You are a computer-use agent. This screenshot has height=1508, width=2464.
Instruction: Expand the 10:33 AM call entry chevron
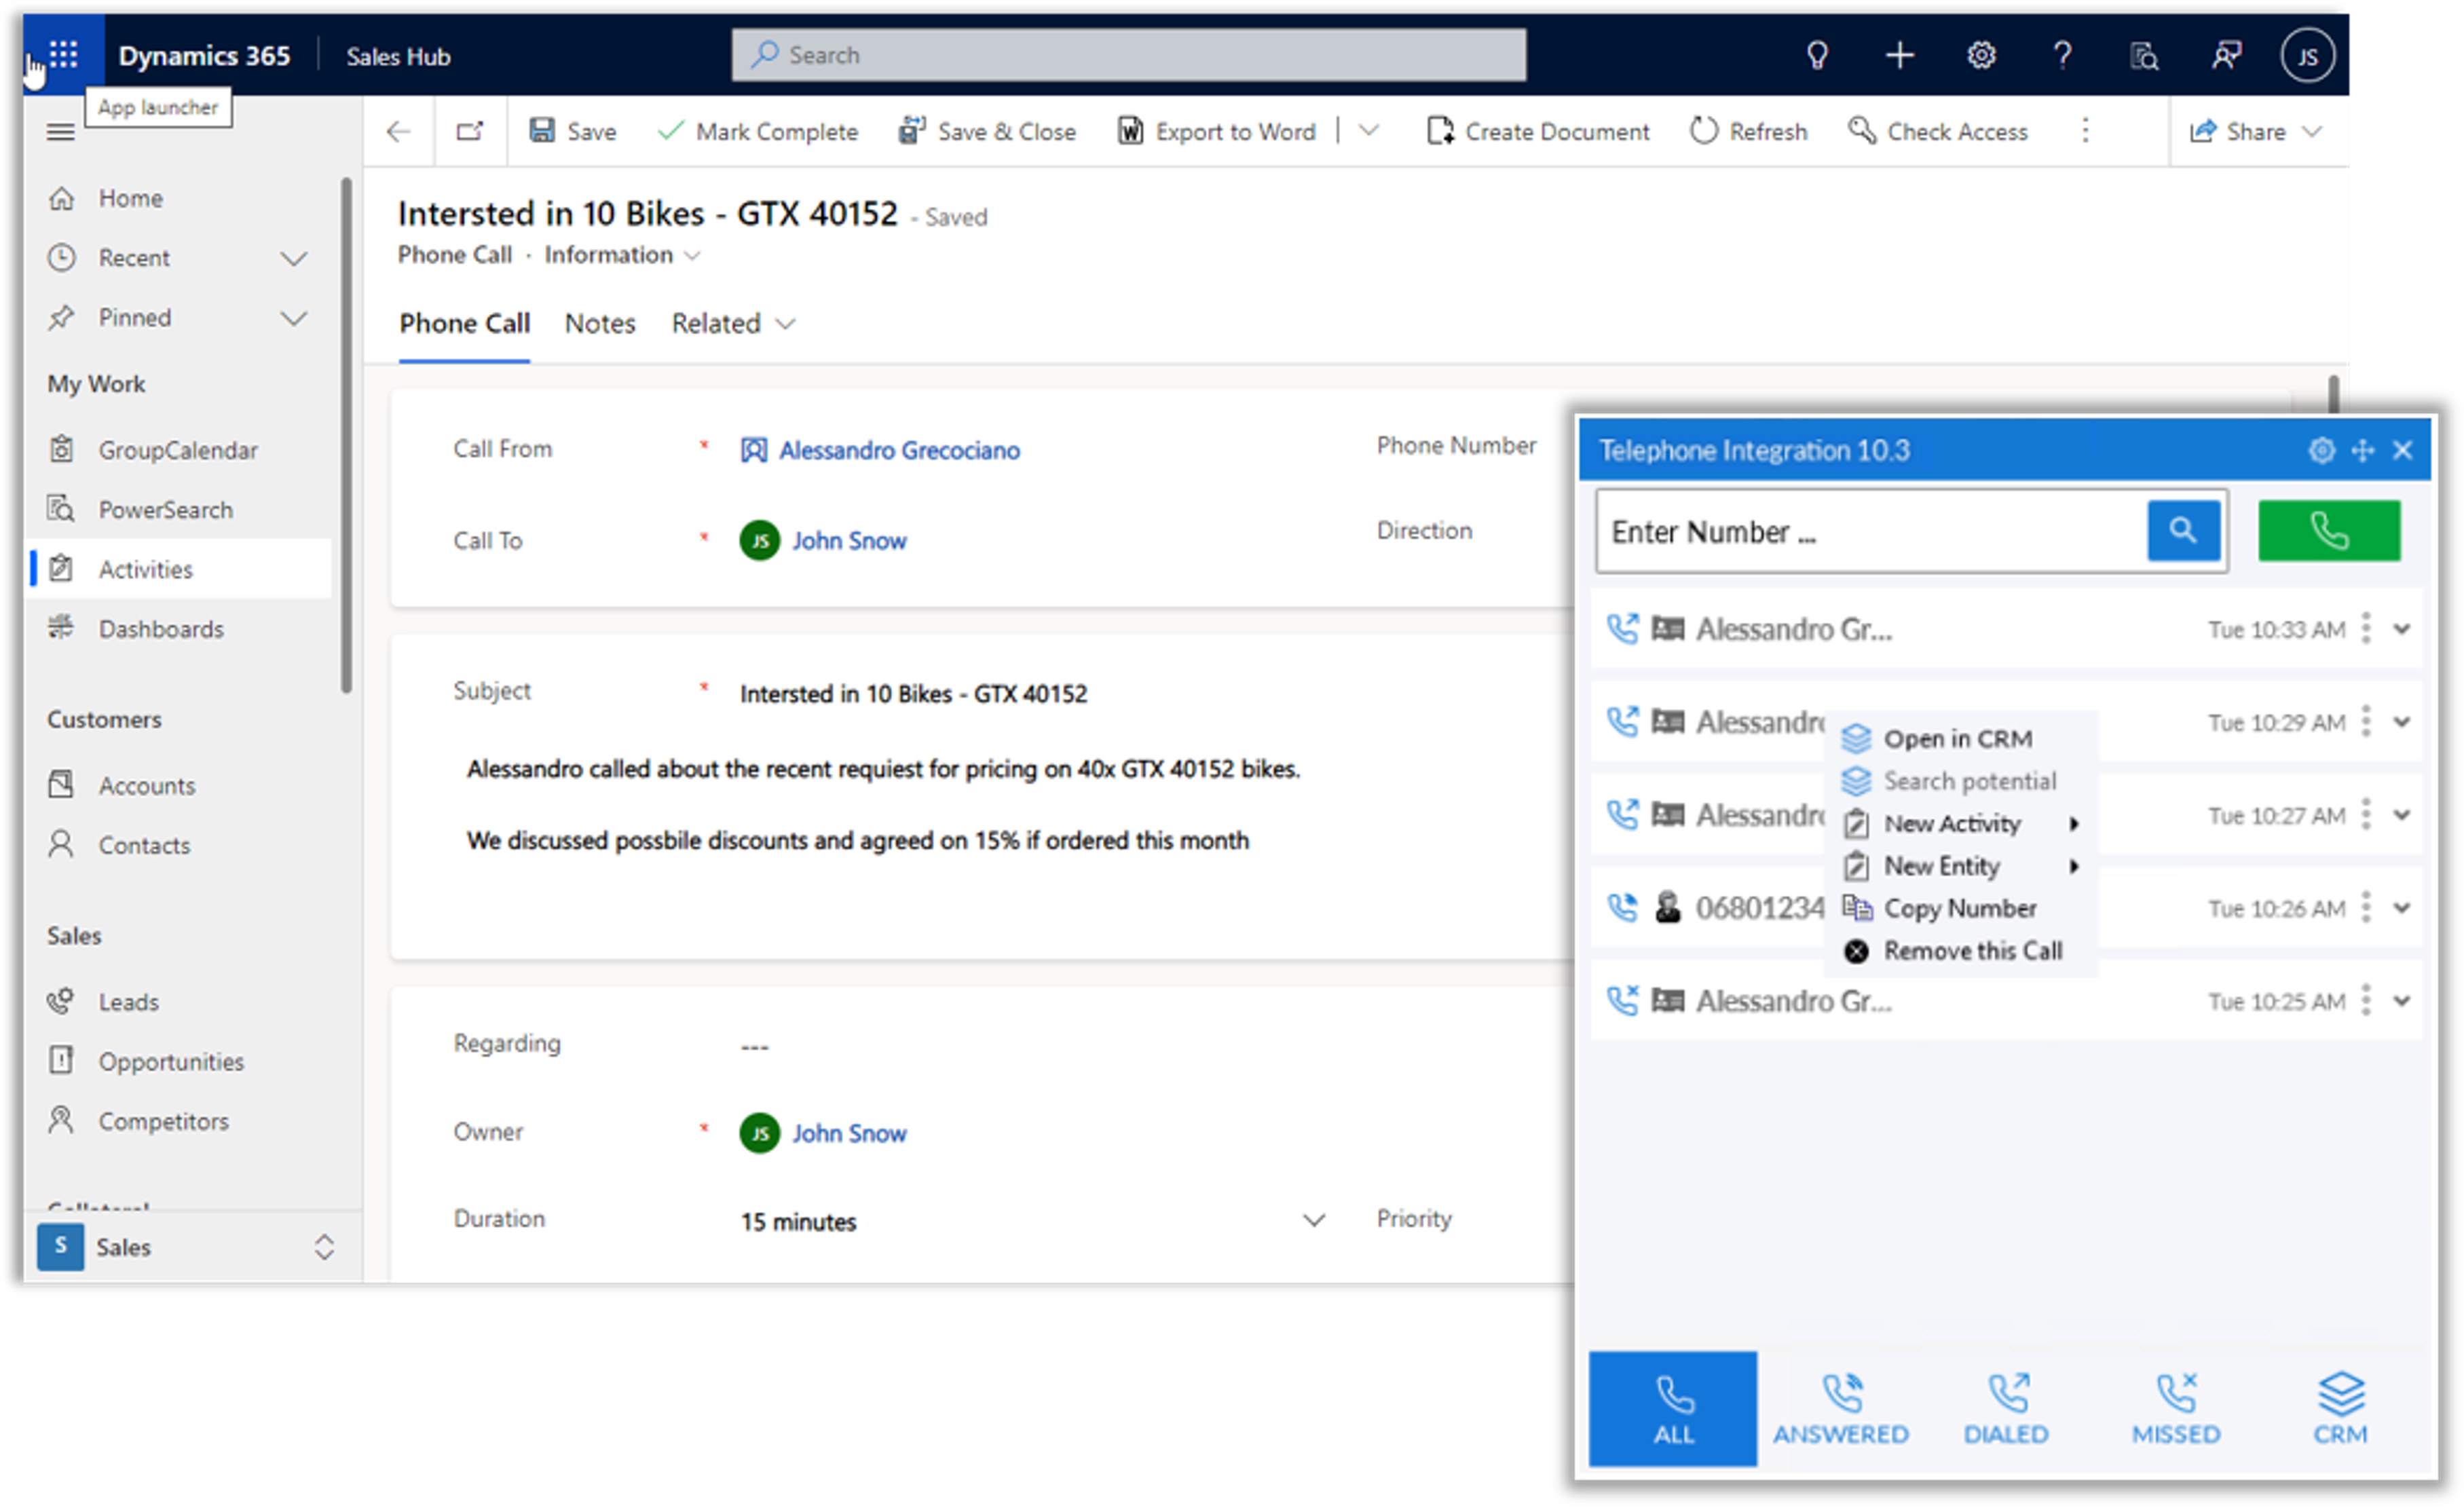[x=2401, y=628]
